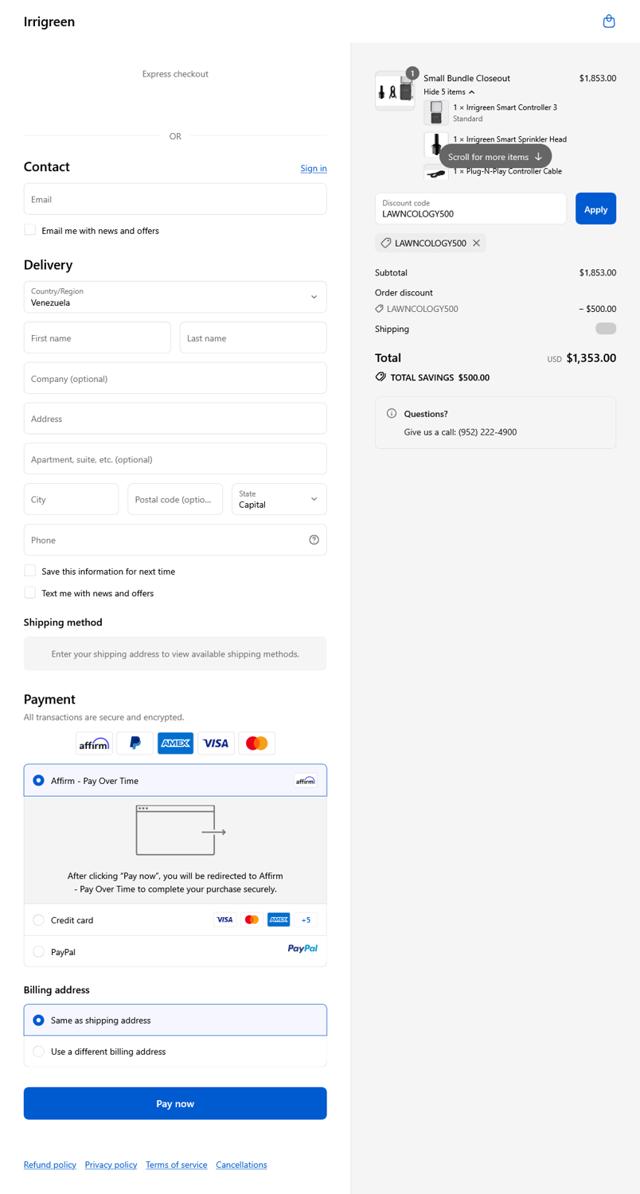Viewport: 640px width, 1194px height.
Task: Click the Irrigreen Smart Sprinkler Head thumbnail
Action: [436, 144]
